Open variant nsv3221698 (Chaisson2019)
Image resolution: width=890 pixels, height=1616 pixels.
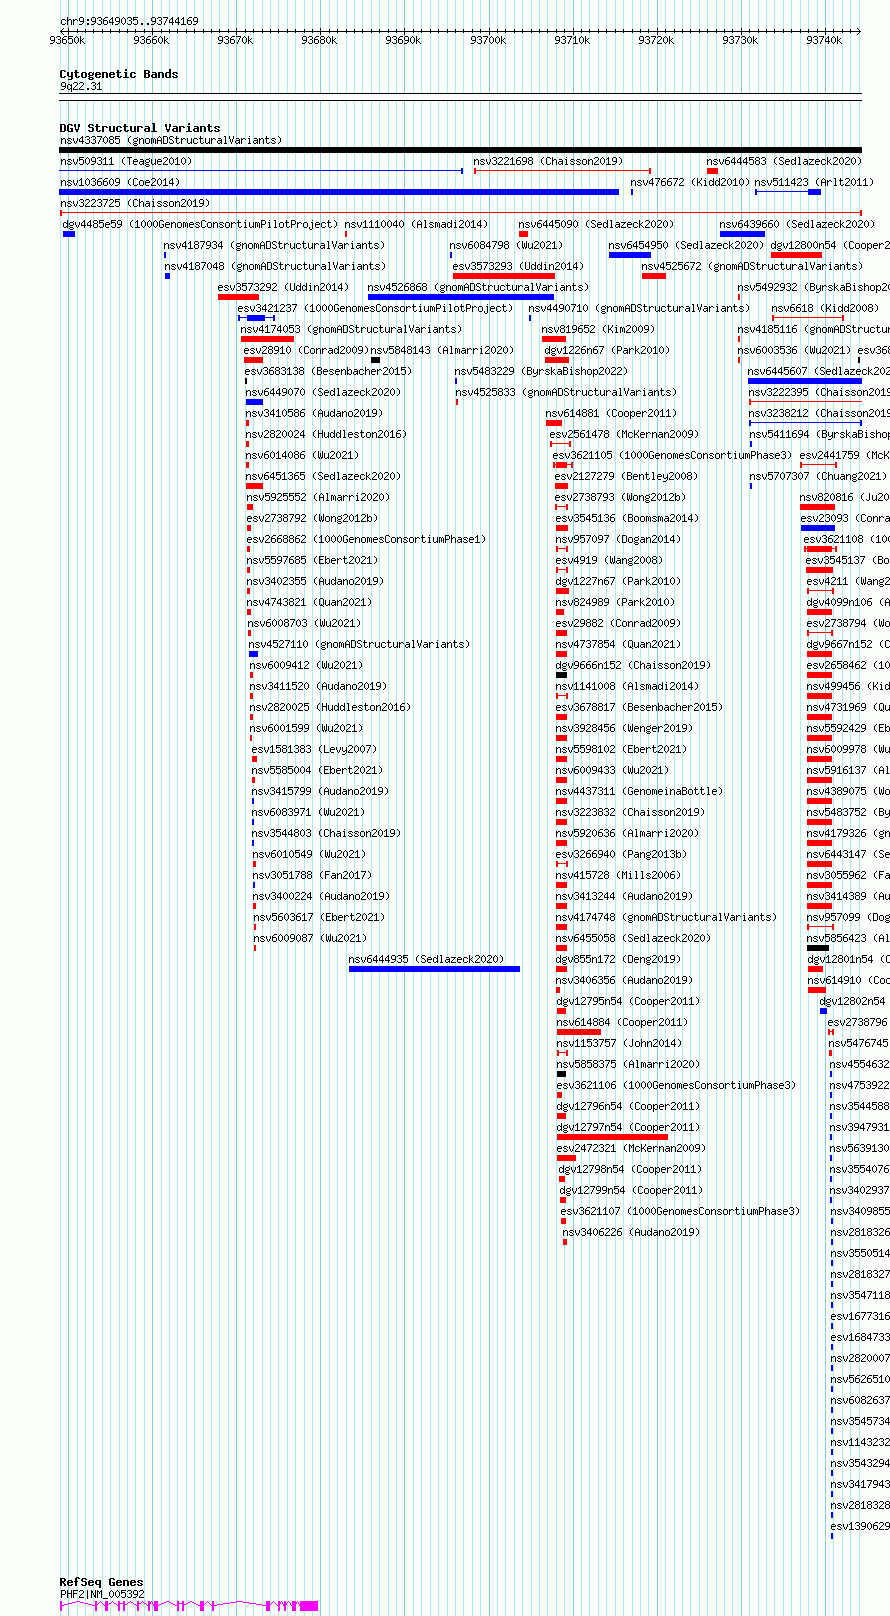point(548,161)
